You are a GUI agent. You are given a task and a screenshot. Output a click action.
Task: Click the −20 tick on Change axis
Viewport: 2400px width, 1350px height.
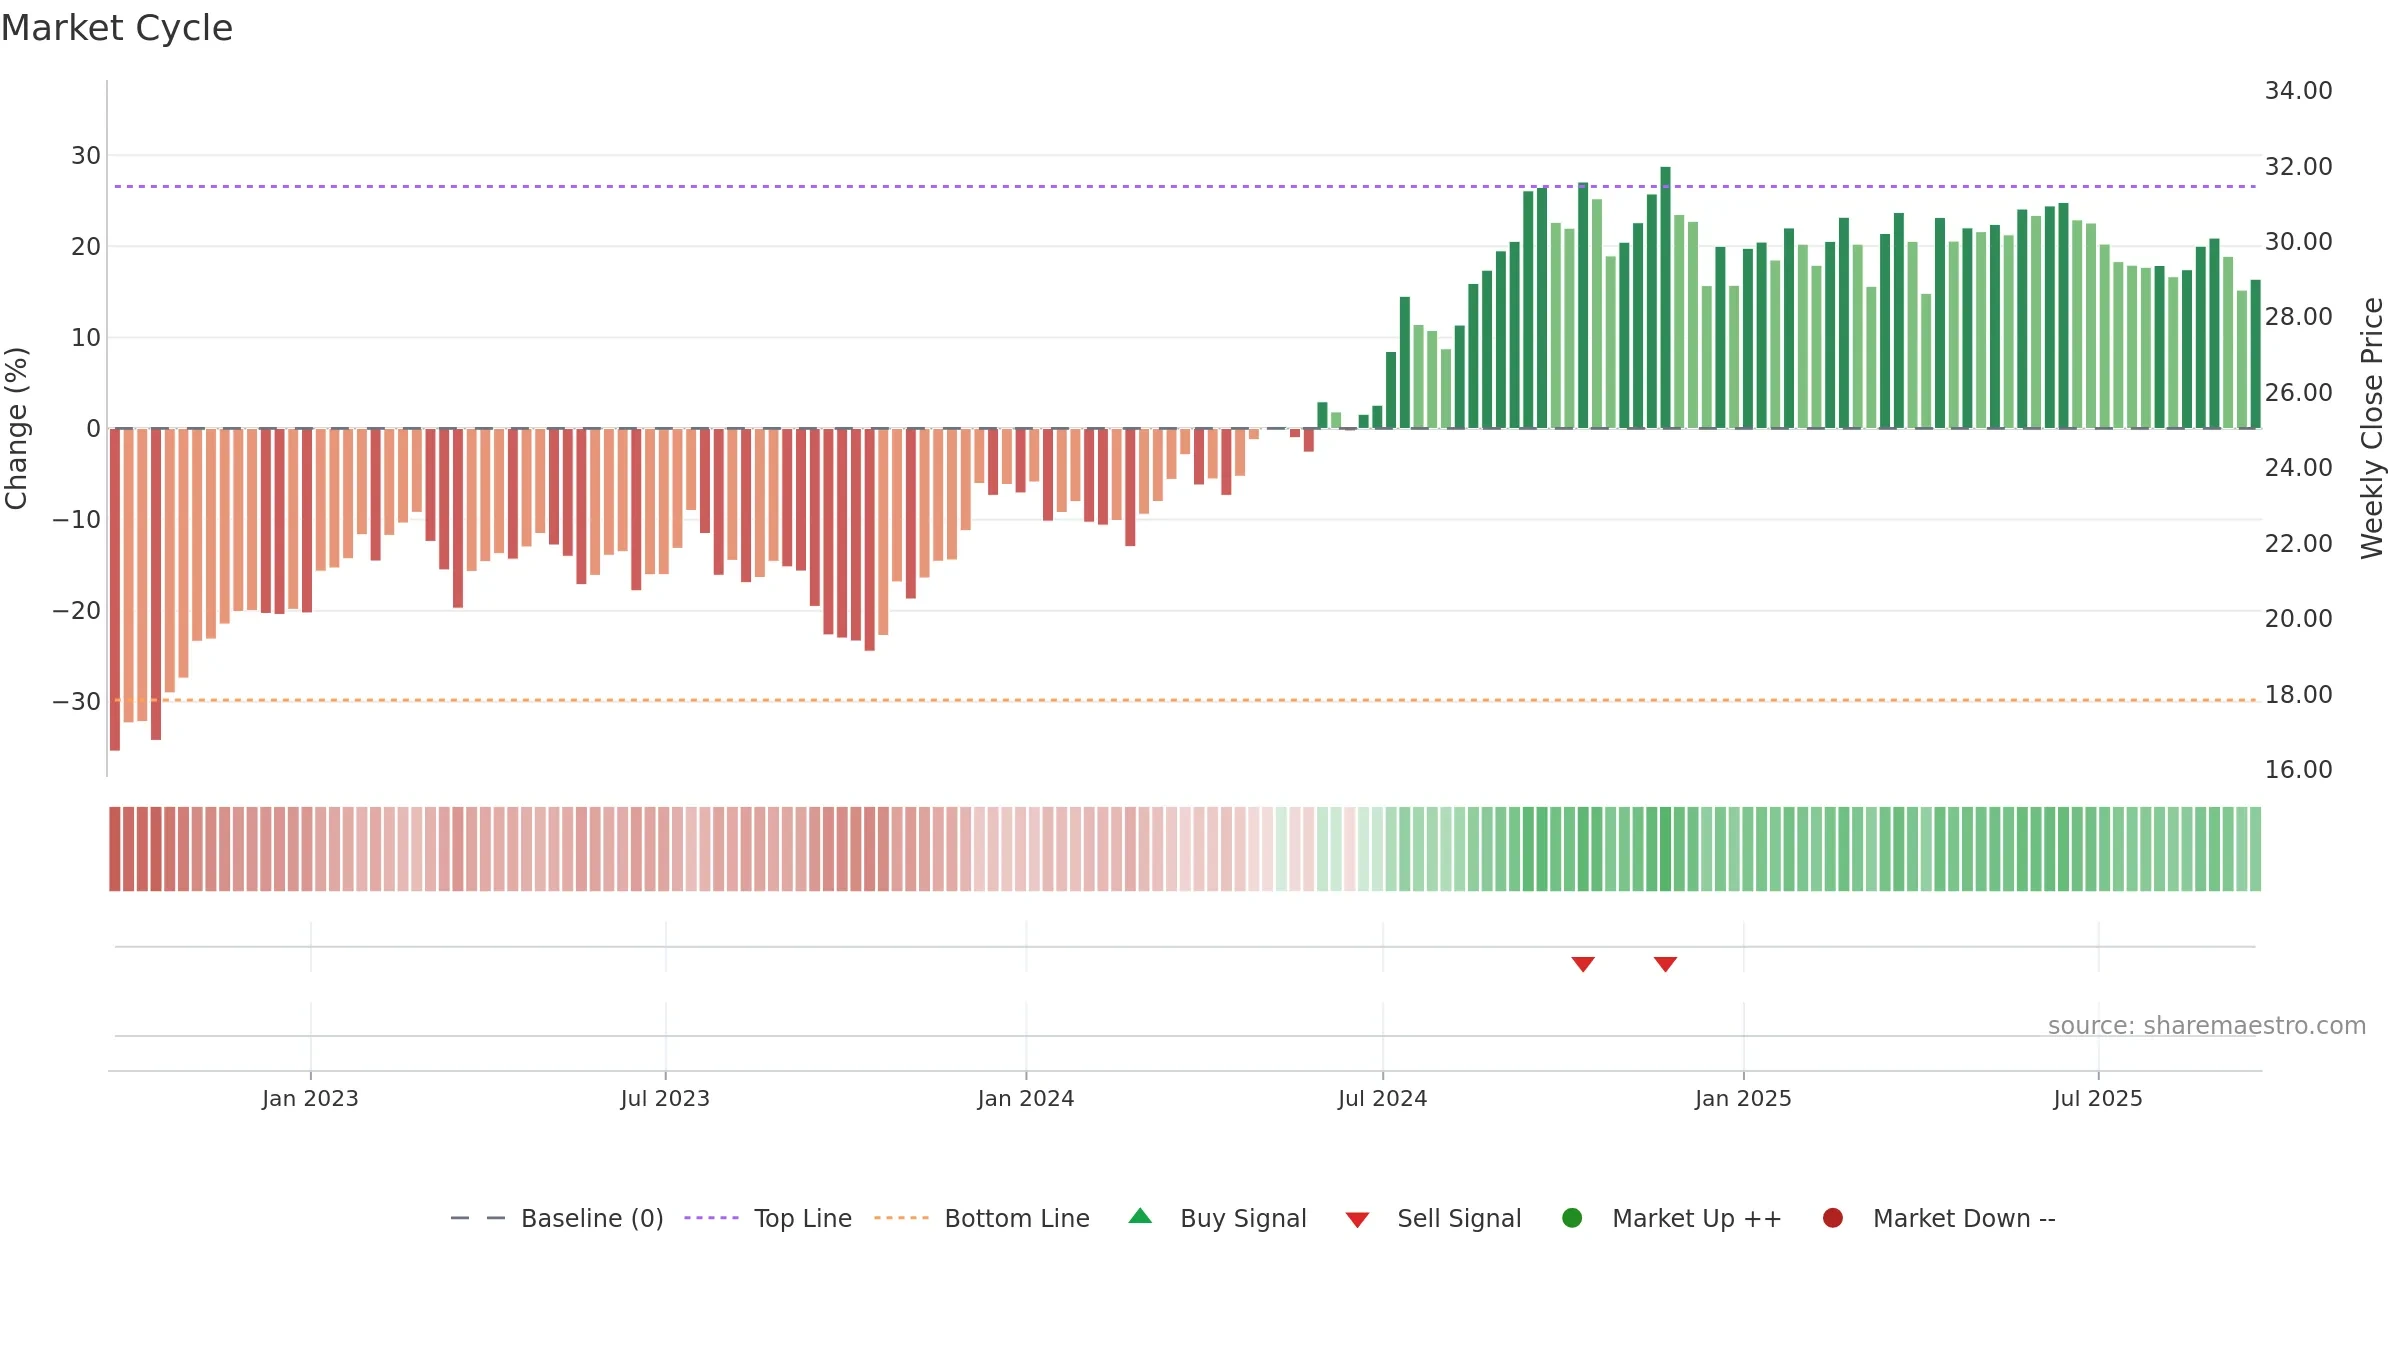(76, 610)
